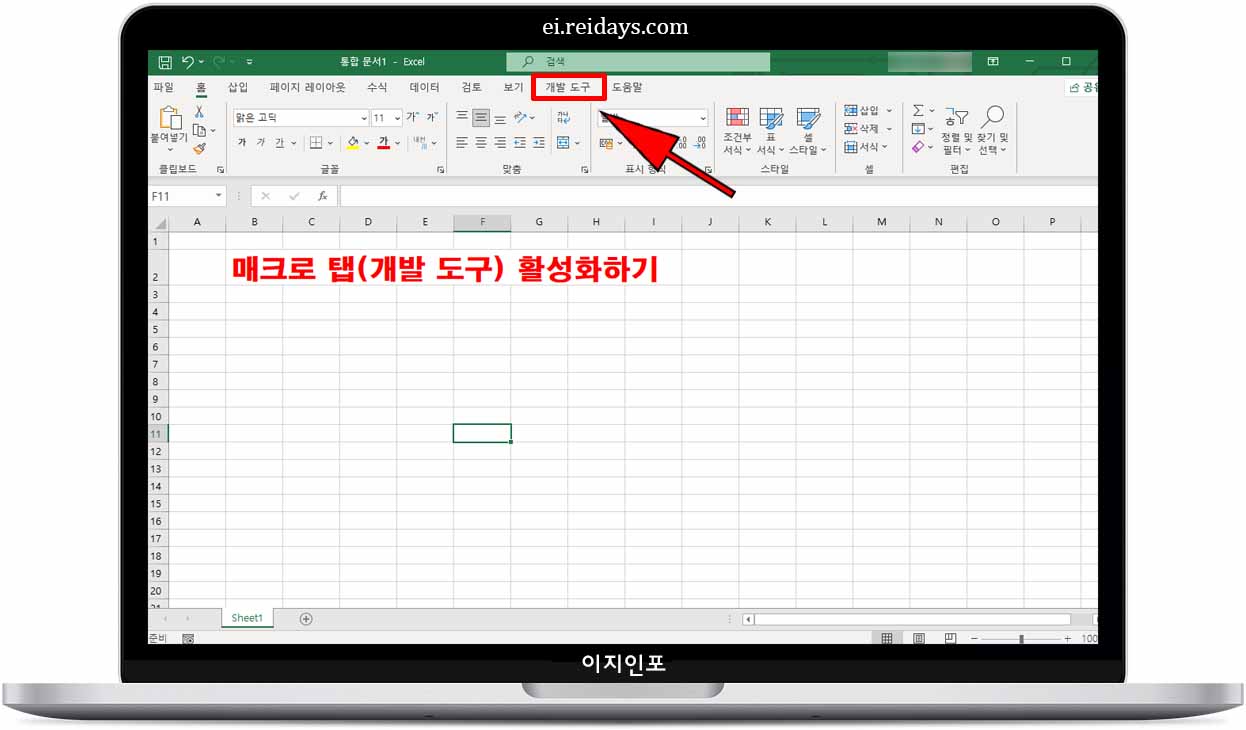Toggle bold formatting (가)
This screenshot has width=1246, height=730.
[243, 141]
